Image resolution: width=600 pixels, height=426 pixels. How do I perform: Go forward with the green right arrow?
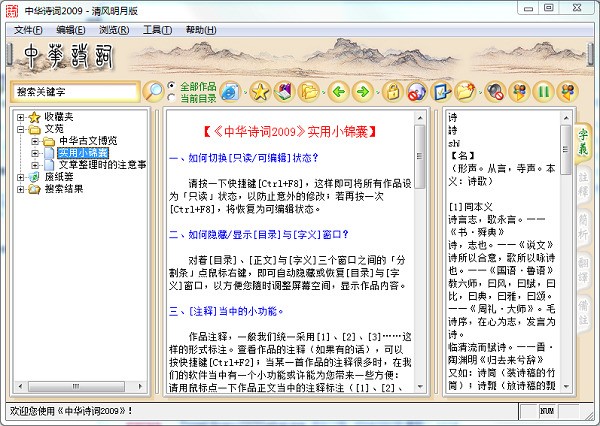tap(362, 92)
